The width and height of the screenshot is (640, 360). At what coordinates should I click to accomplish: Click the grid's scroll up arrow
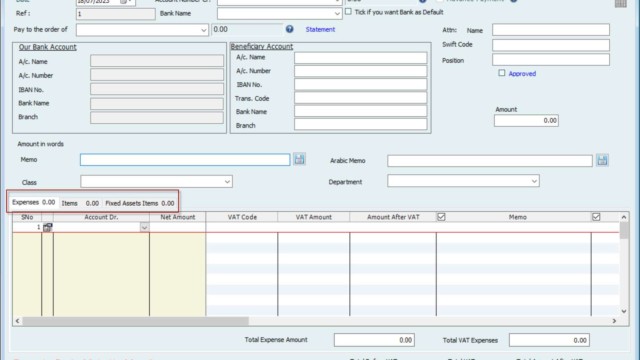[x=624, y=217]
